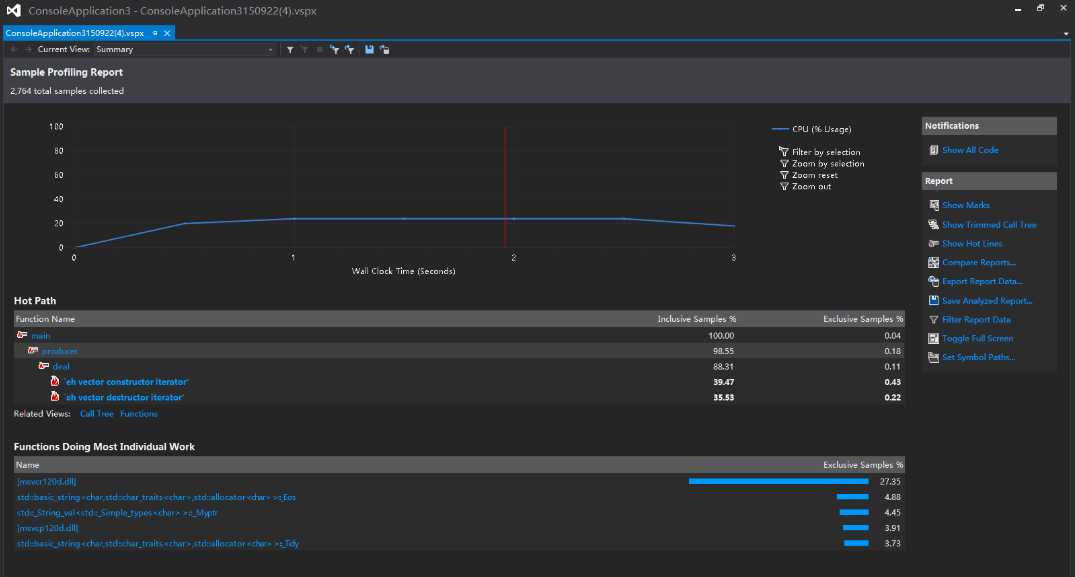Open the _String_val _Myptr function link
The width and height of the screenshot is (1075, 577).
point(117,513)
